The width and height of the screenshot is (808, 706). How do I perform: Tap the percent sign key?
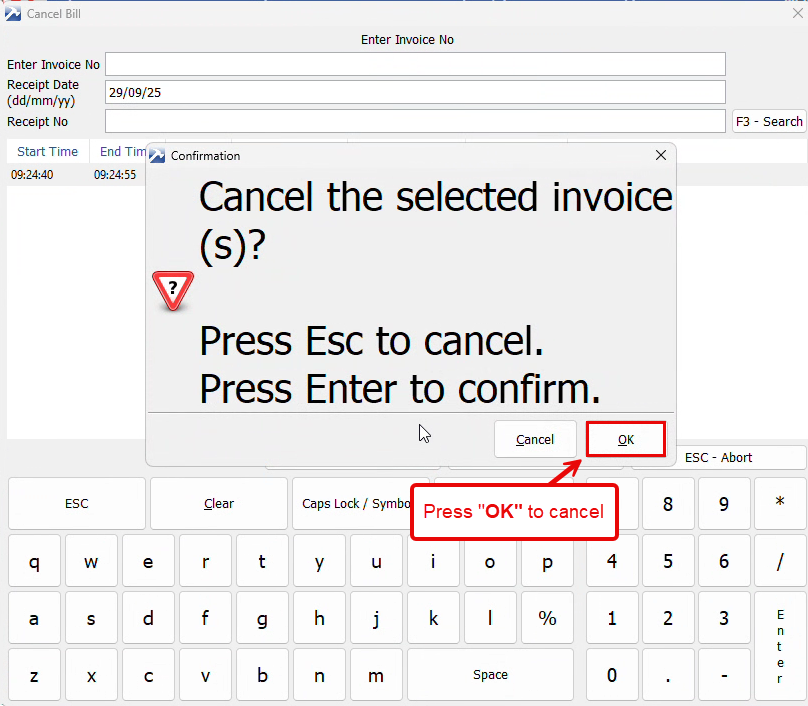pos(547,619)
